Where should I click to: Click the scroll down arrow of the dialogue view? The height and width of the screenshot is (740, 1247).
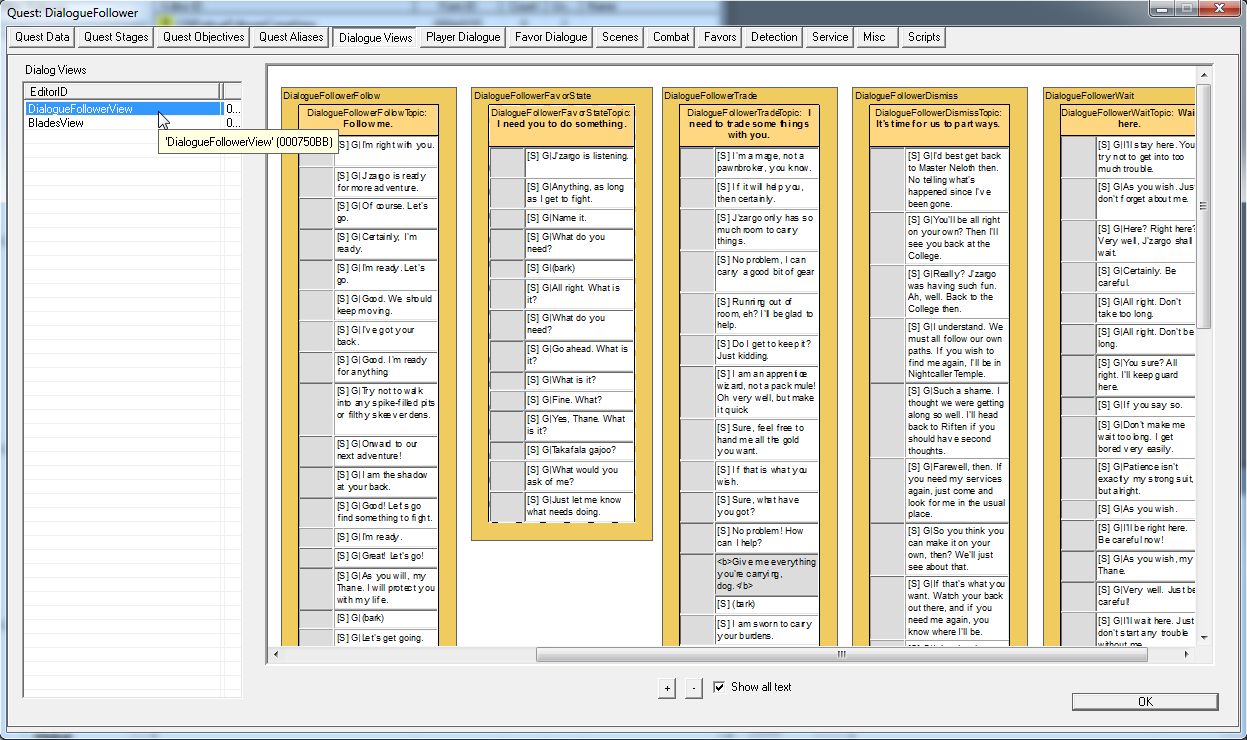(1203, 637)
